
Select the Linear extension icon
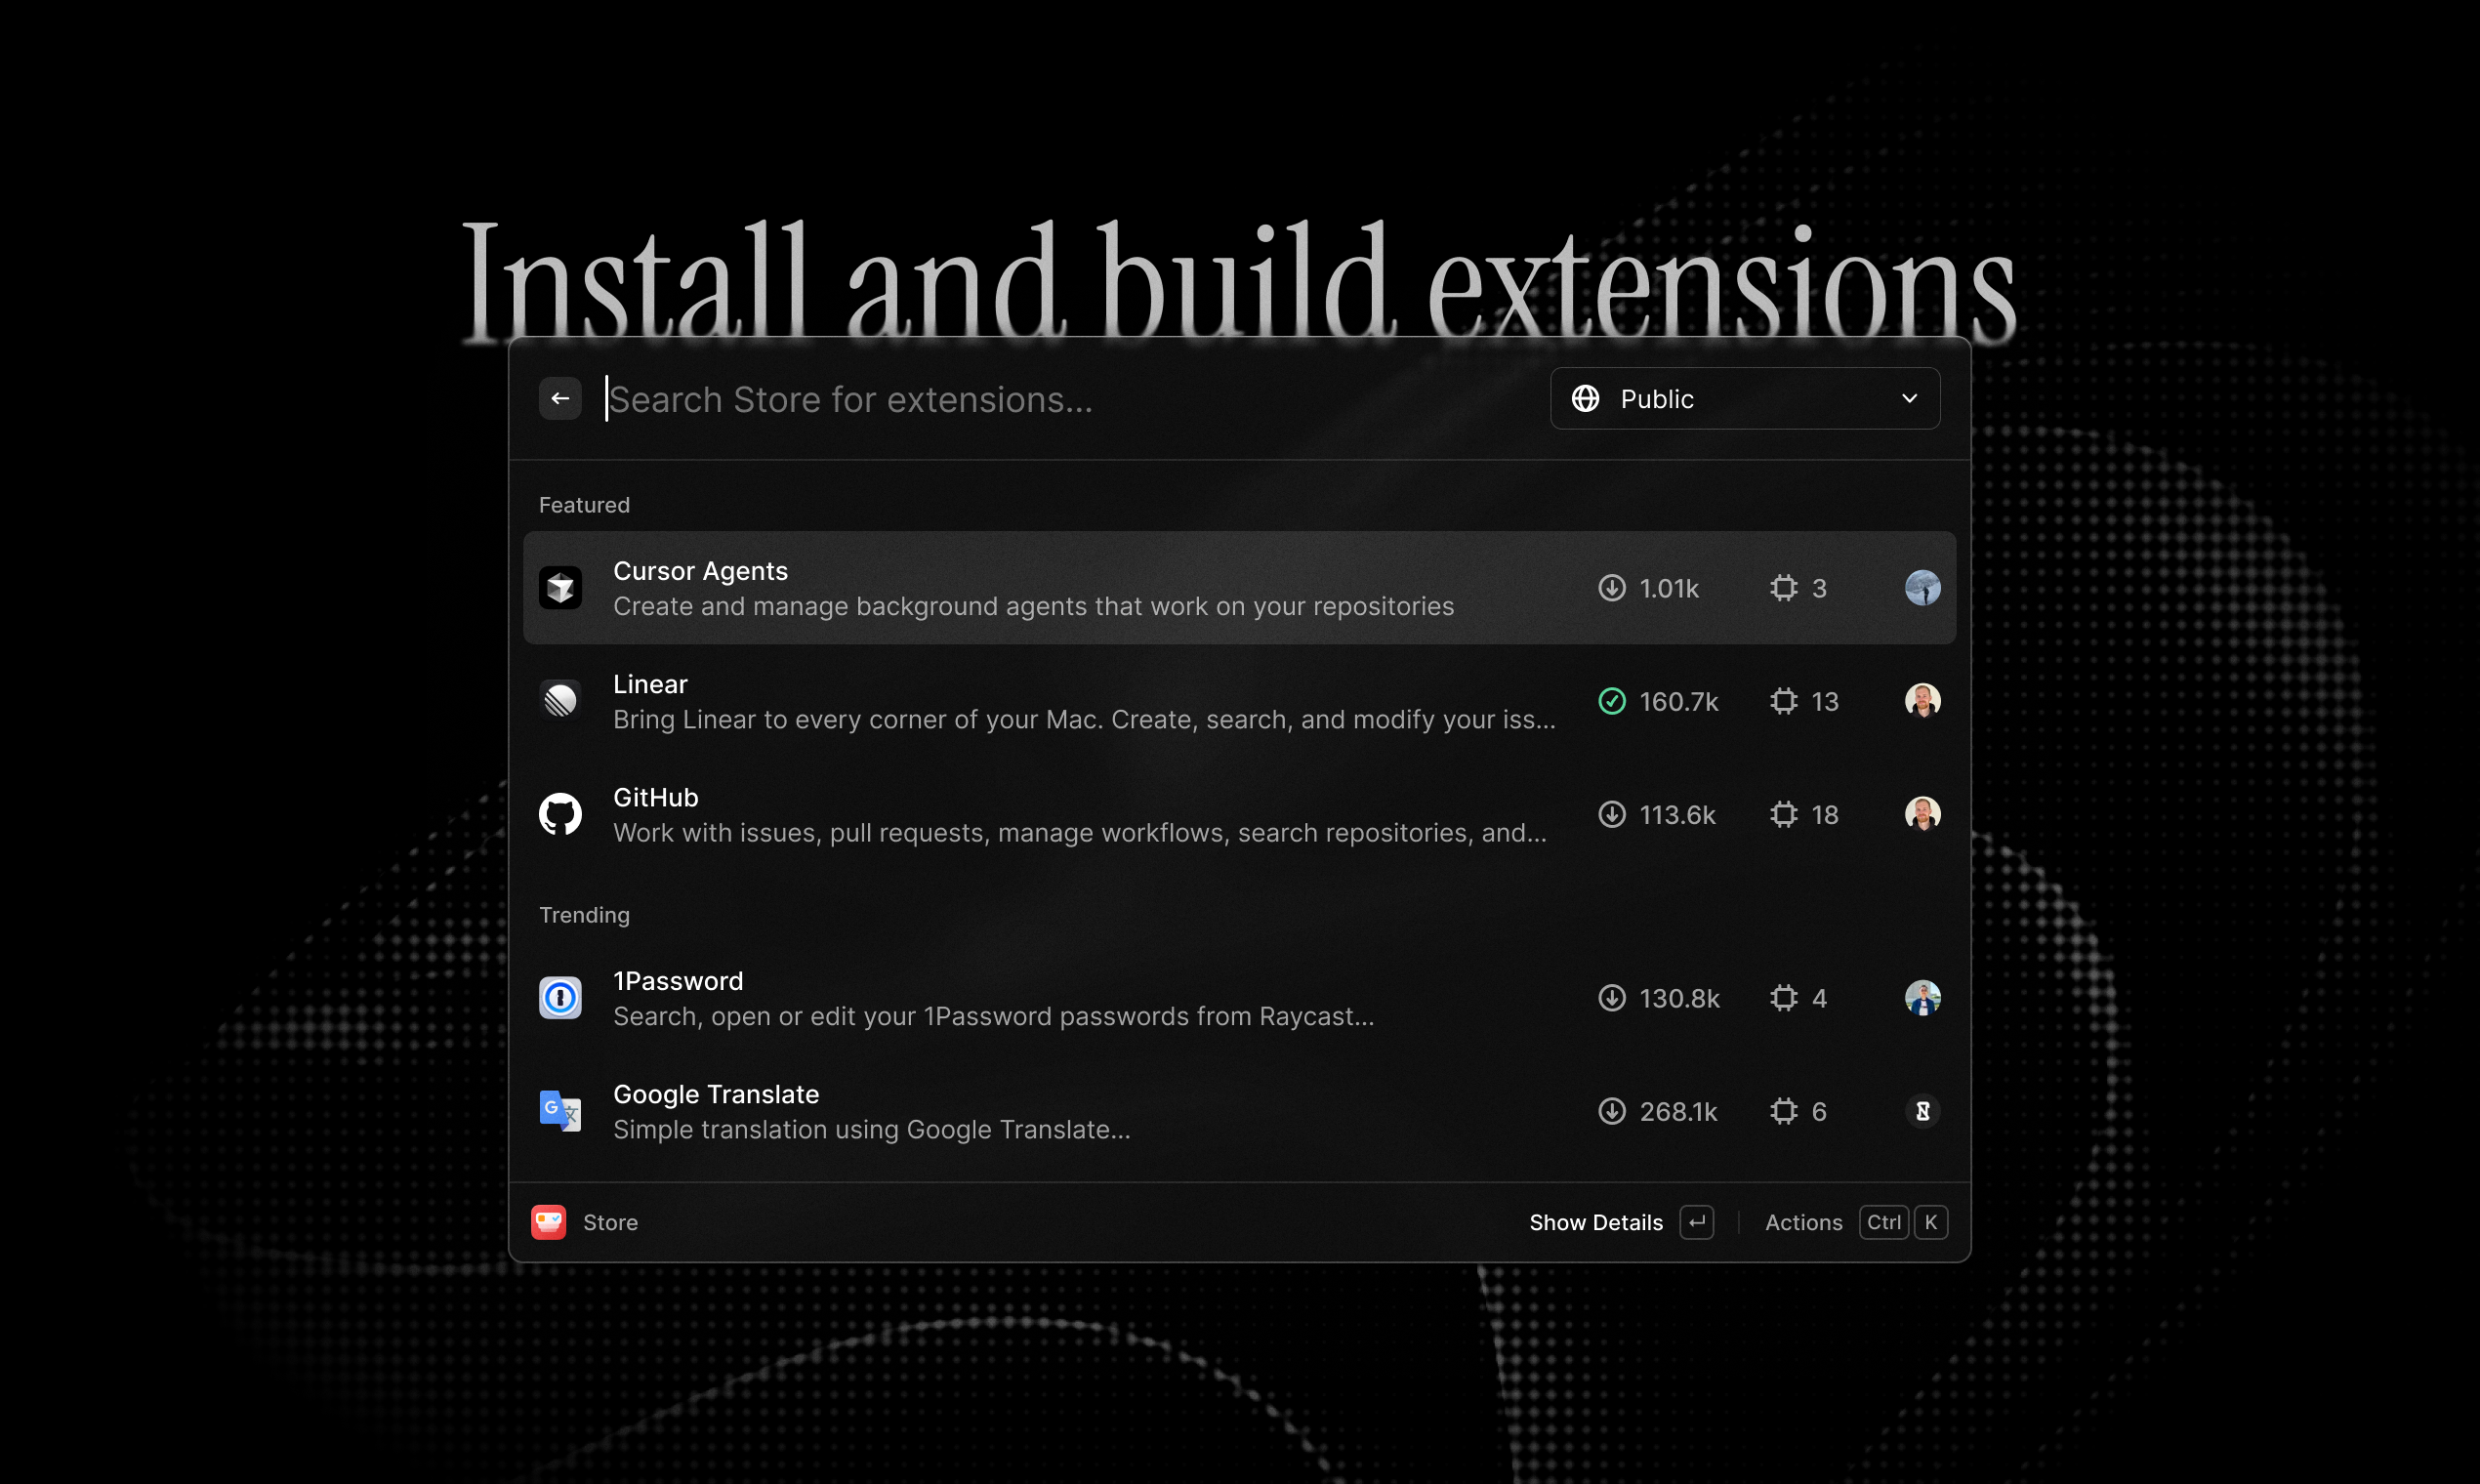point(561,700)
